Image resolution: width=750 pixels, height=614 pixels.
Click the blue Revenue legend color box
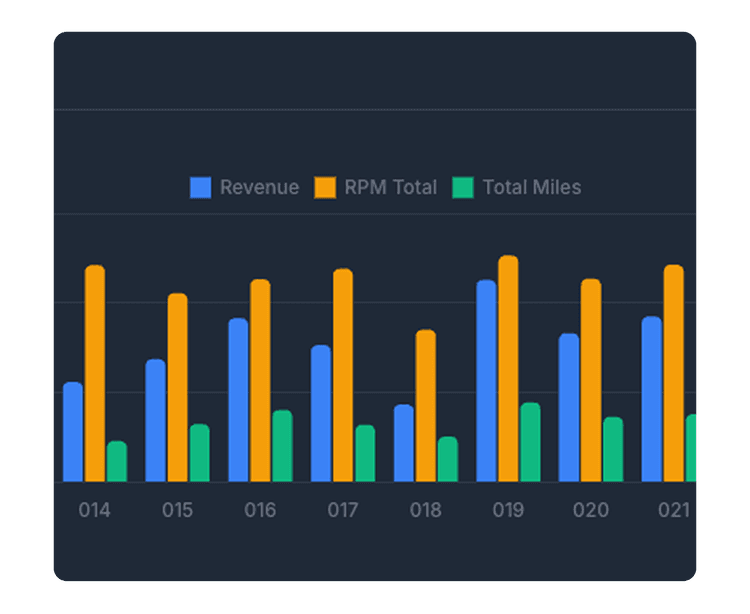[x=201, y=187]
